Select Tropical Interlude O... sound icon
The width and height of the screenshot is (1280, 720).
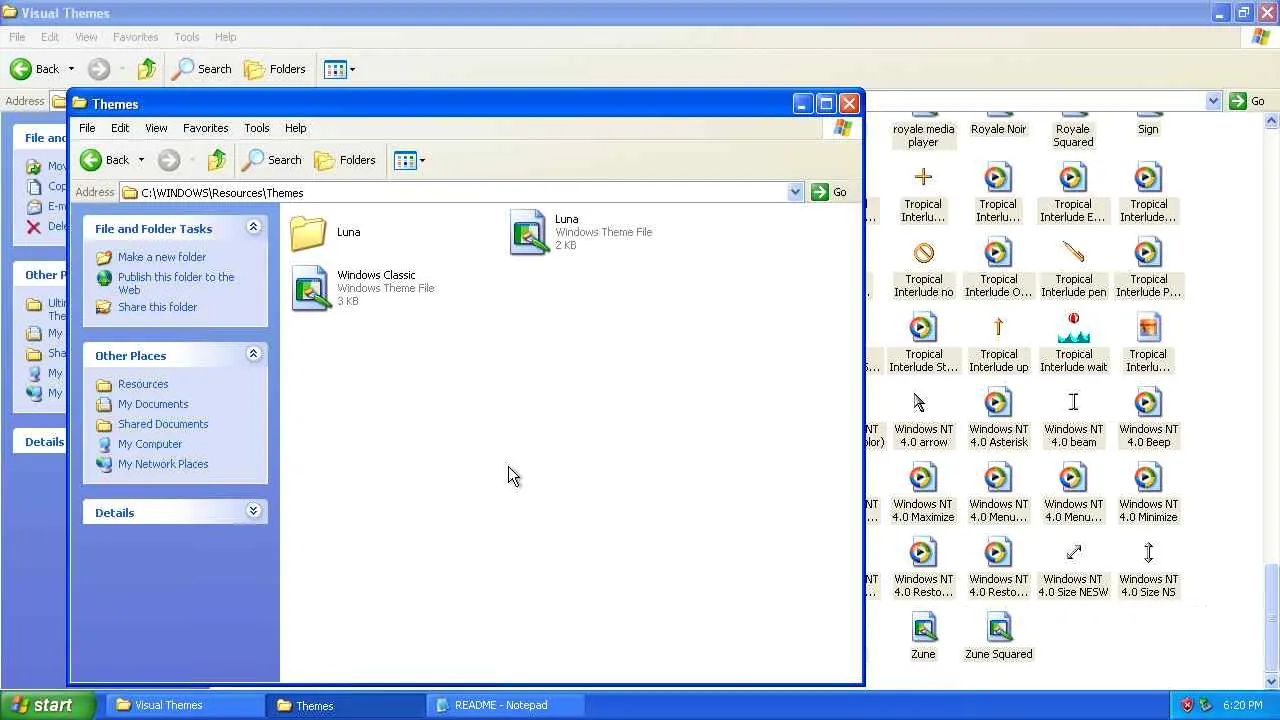tap(998, 253)
